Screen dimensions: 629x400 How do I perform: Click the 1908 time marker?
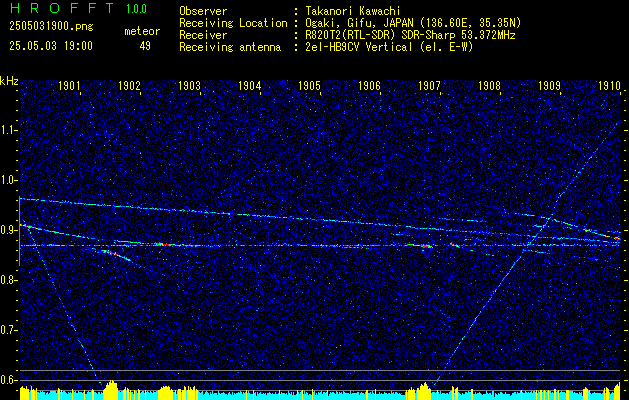click(x=489, y=85)
